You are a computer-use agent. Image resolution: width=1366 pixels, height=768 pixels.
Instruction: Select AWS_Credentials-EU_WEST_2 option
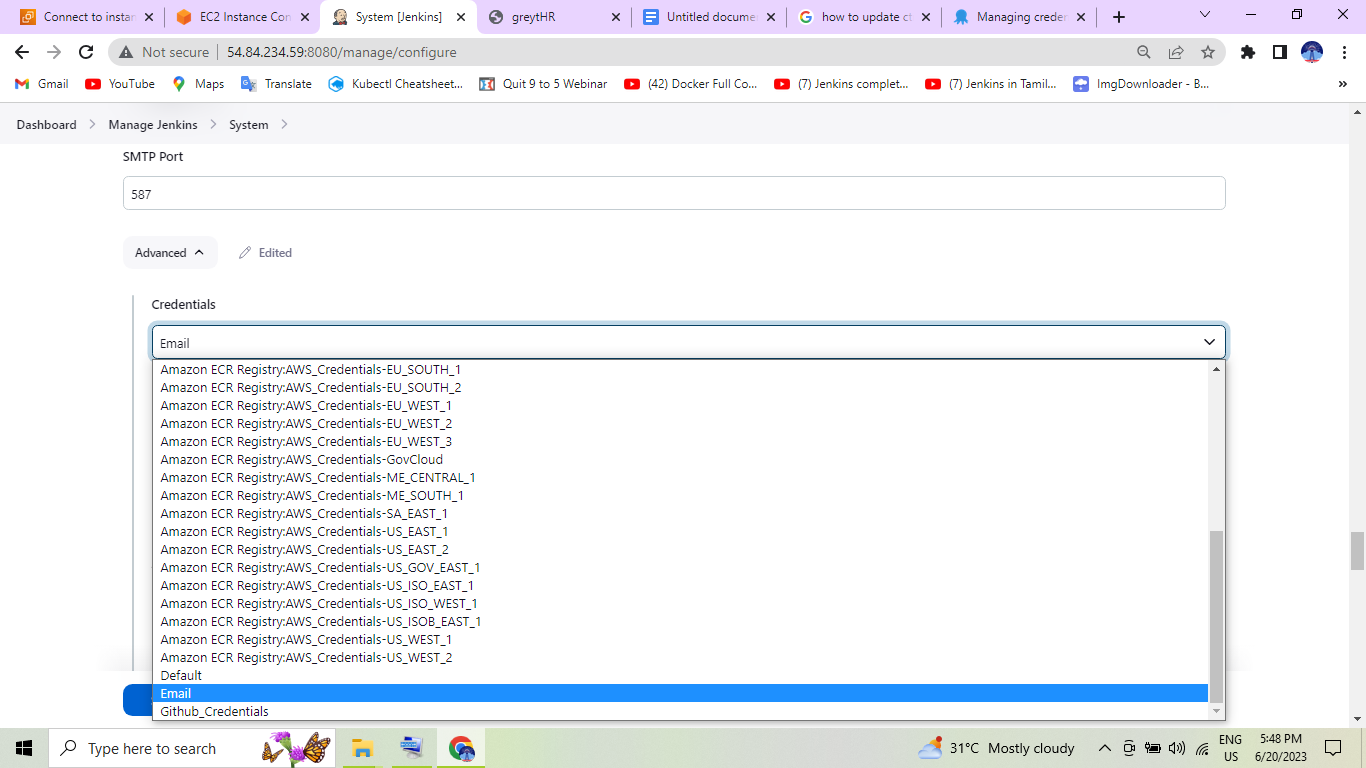pyautogui.click(x=680, y=424)
